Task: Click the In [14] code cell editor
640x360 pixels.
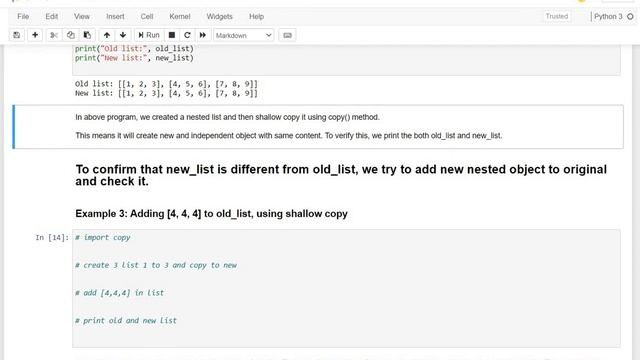Action: 346,288
